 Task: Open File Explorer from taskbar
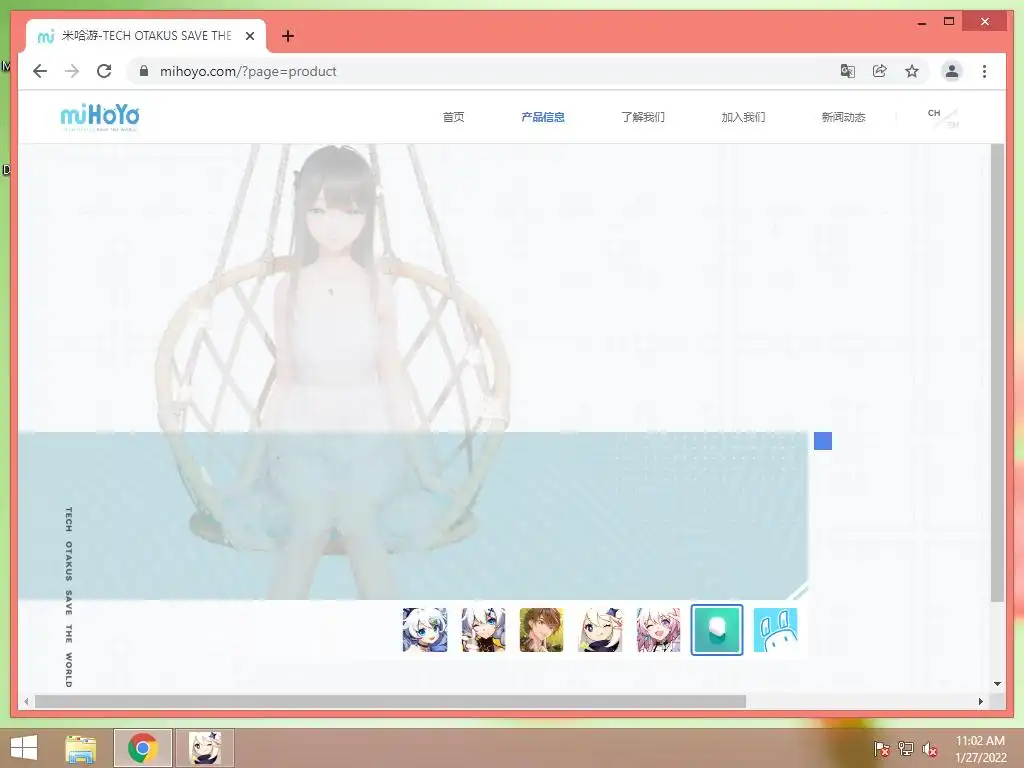point(81,748)
